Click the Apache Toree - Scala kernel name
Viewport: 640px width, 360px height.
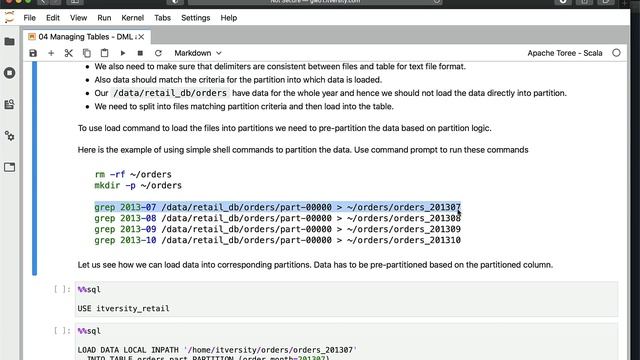click(564, 53)
